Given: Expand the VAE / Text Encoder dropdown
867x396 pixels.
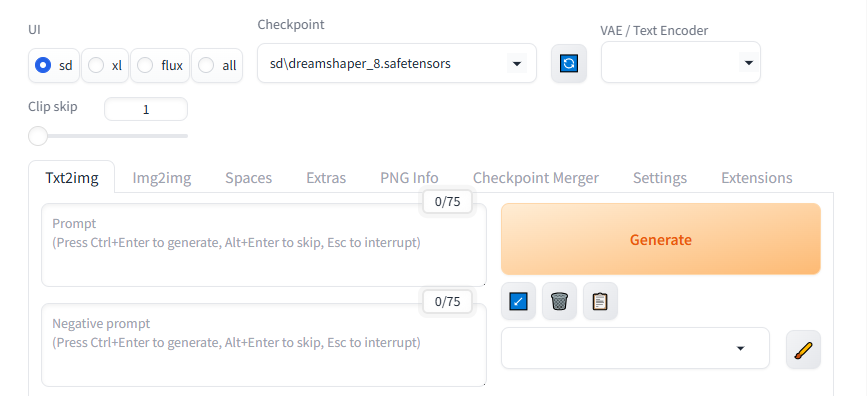Looking at the screenshot, I should 681,62.
